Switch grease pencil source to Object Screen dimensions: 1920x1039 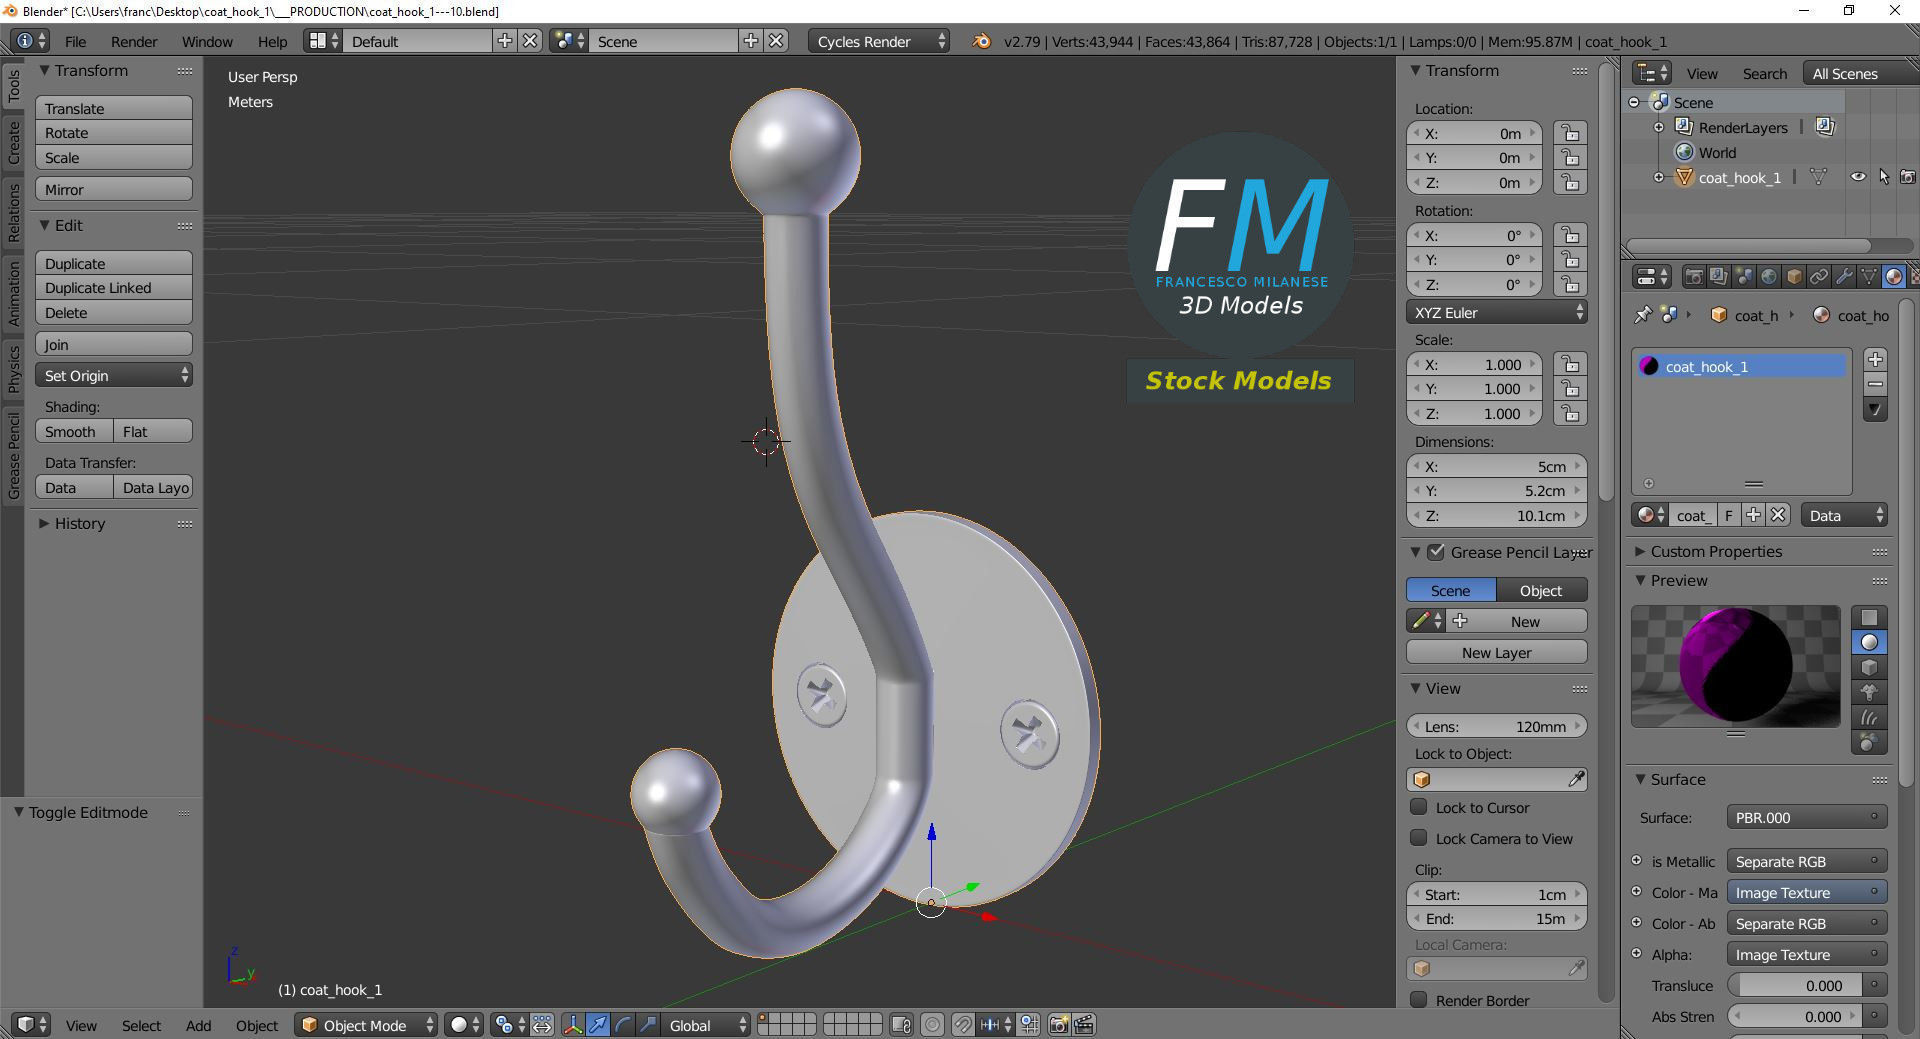click(x=1541, y=590)
